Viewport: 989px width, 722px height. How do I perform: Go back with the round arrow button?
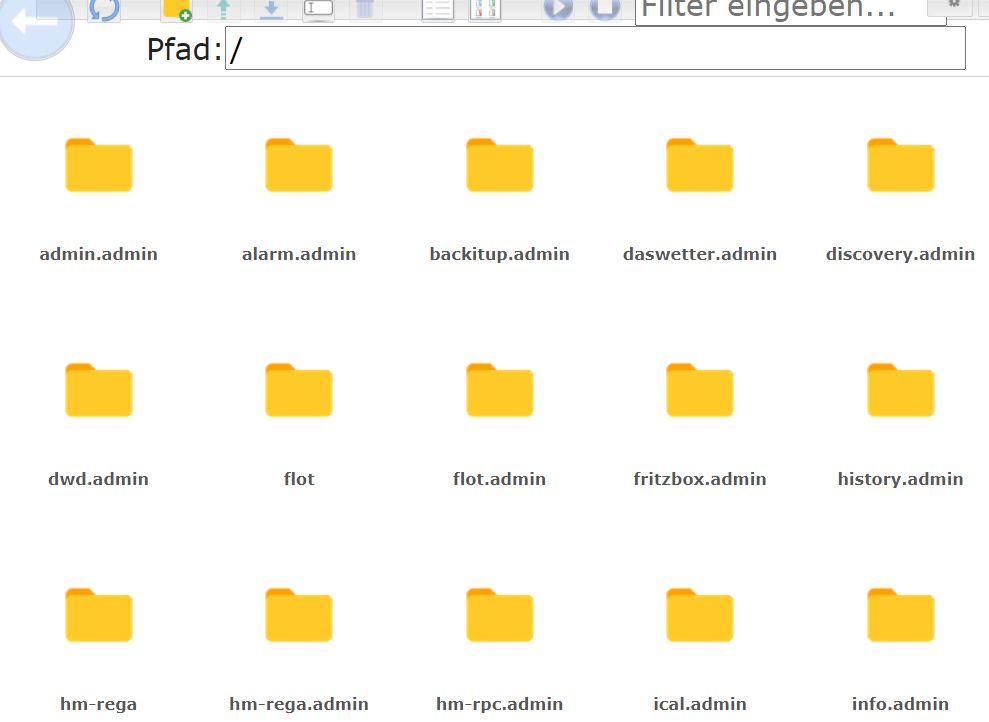36,23
